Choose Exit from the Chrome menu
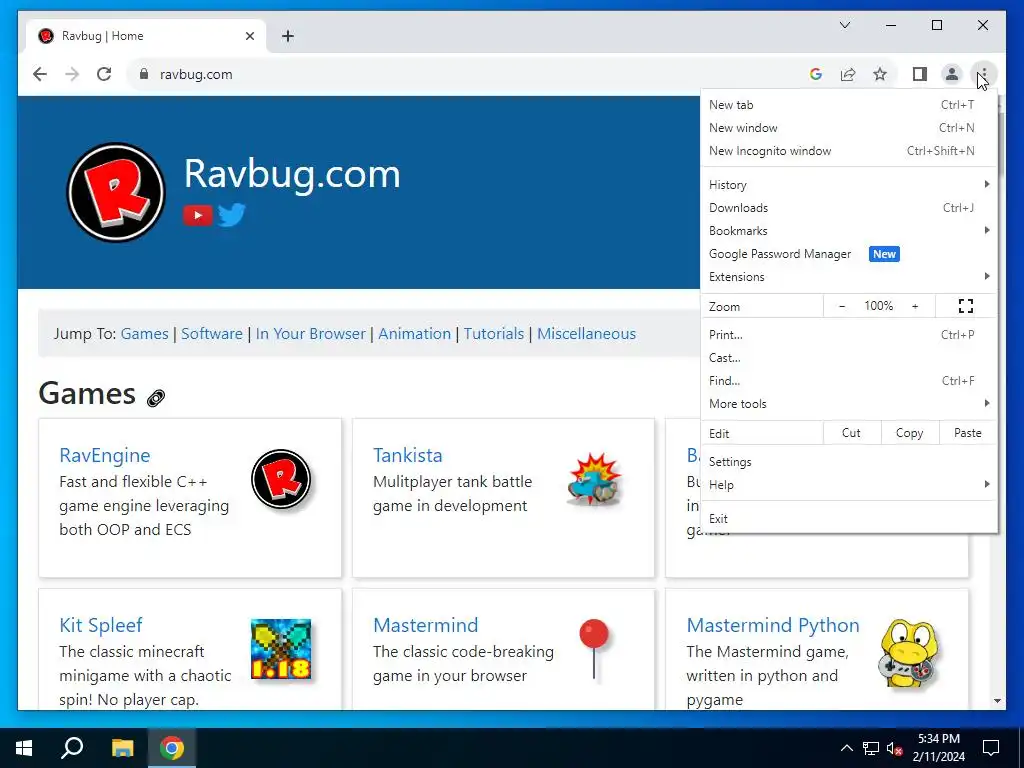This screenshot has width=1024, height=768. coord(848,519)
